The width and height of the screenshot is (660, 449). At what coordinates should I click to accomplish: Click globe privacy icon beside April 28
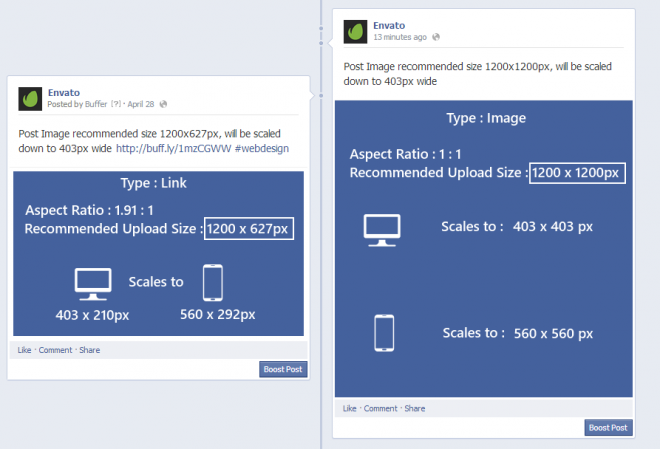(x=163, y=104)
